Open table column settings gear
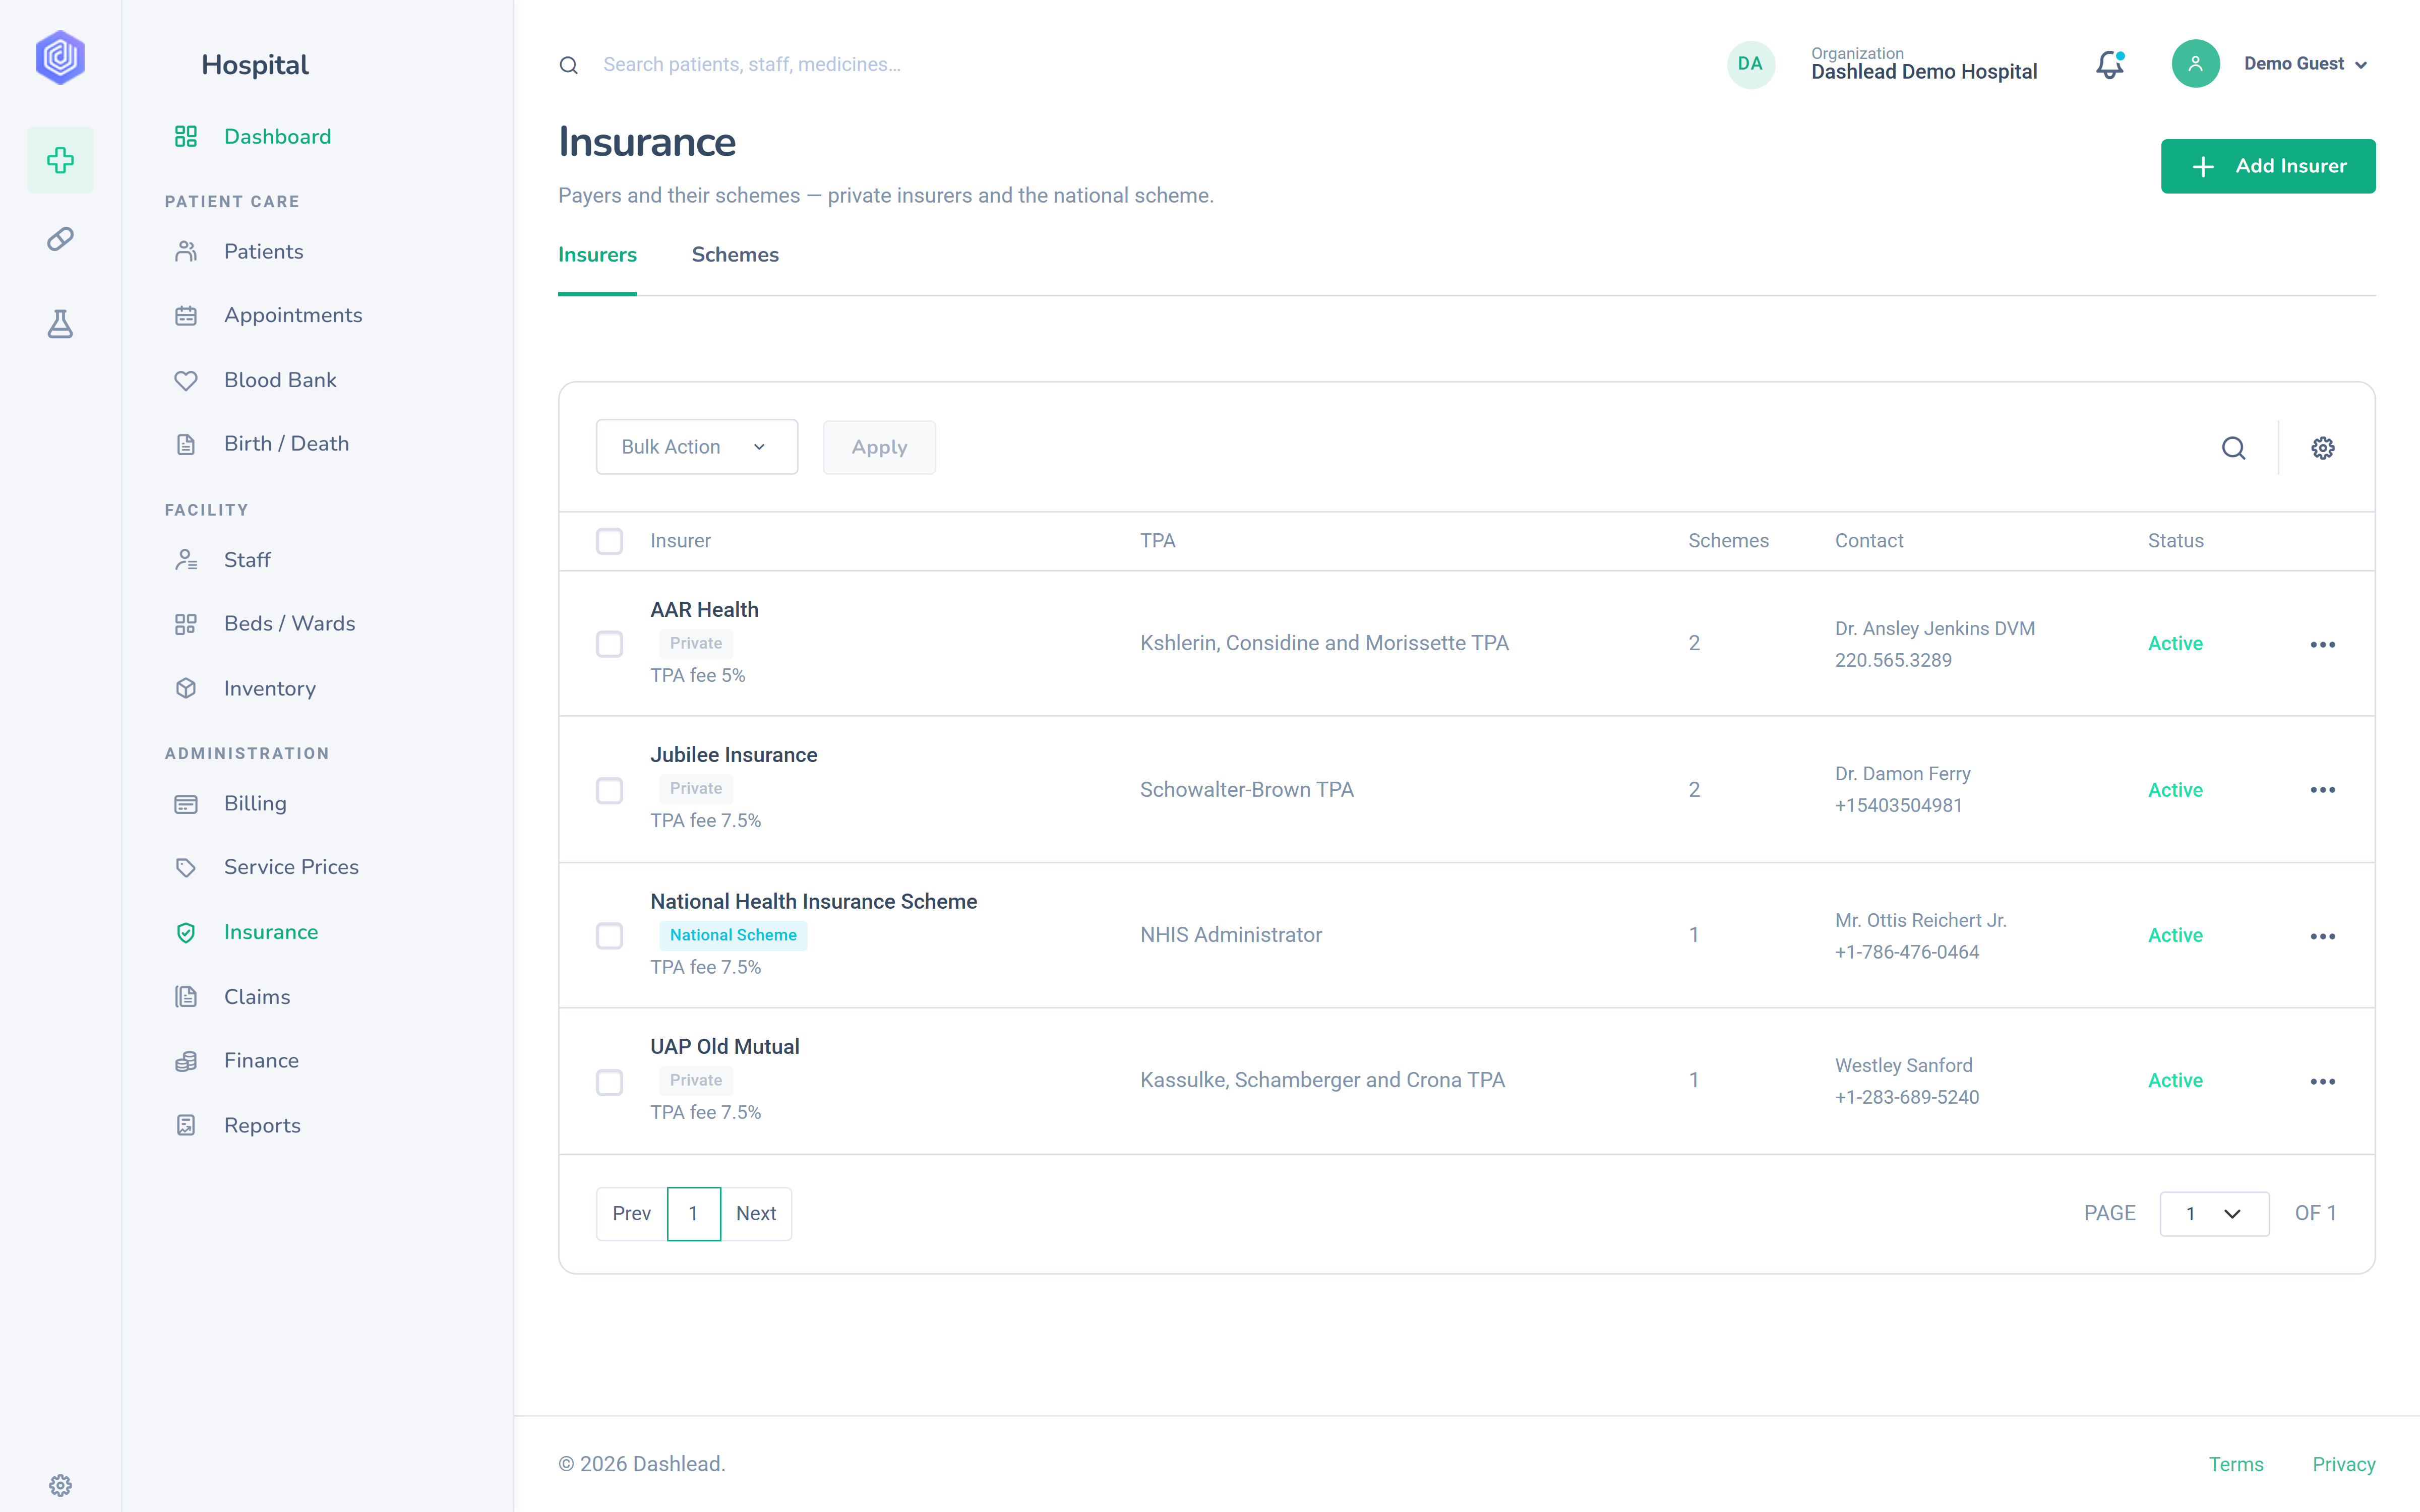2420x1512 pixels. click(2322, 448)
